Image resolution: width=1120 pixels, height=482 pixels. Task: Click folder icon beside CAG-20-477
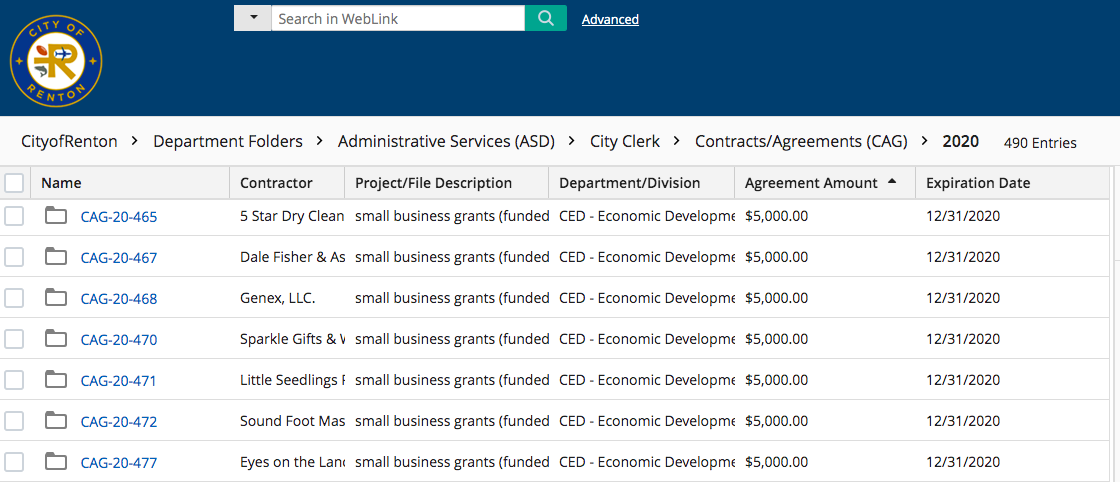click(56, 462)
